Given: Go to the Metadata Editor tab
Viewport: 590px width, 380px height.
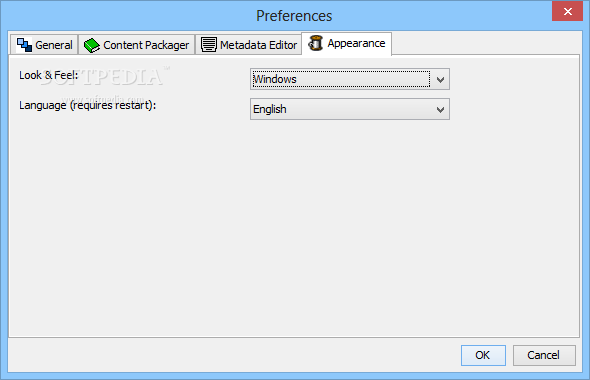Looking at the screenshot, I should click(x=248, y=45).
